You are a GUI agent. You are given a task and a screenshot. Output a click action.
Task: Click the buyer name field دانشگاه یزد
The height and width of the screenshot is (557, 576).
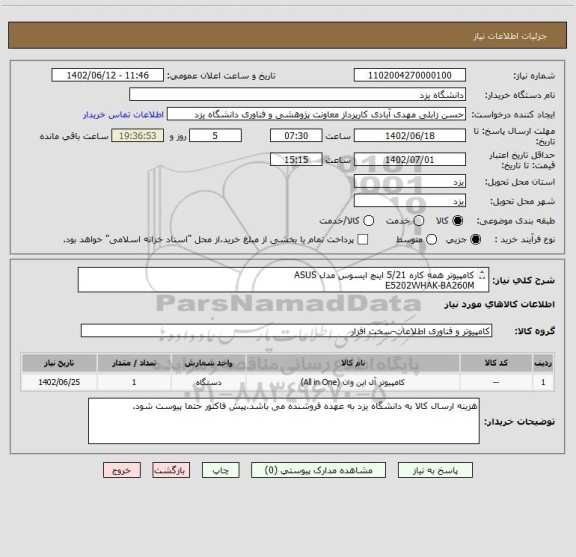pyautogui.click(x=298, y=95)
